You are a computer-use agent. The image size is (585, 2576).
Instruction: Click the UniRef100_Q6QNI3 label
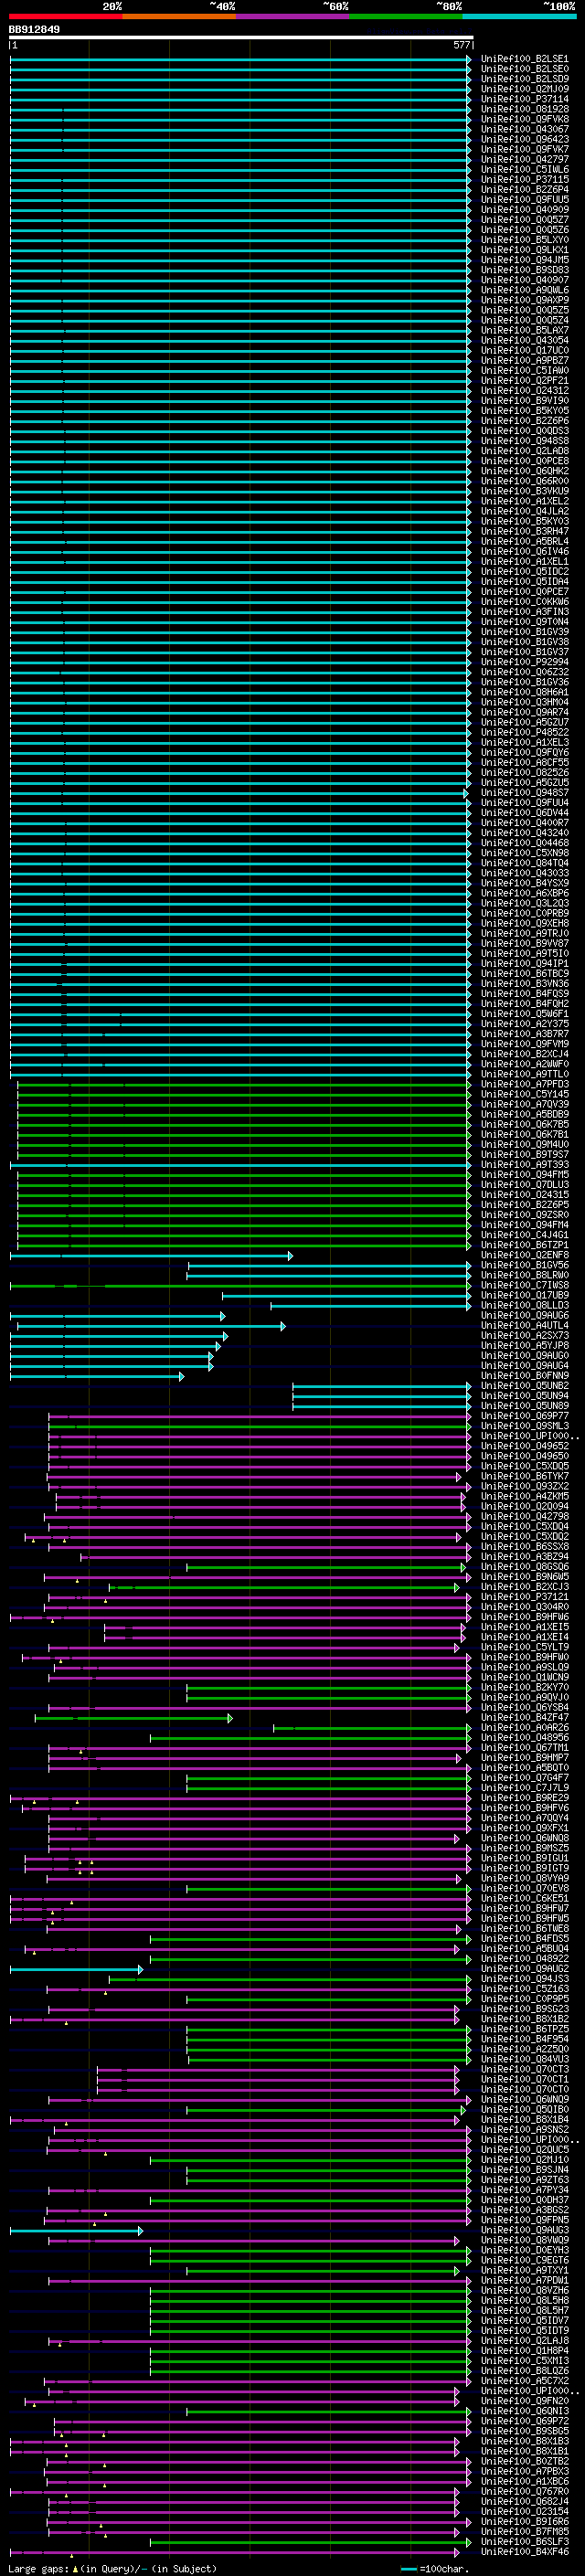pyautogui.click(x=524, y=2411)
